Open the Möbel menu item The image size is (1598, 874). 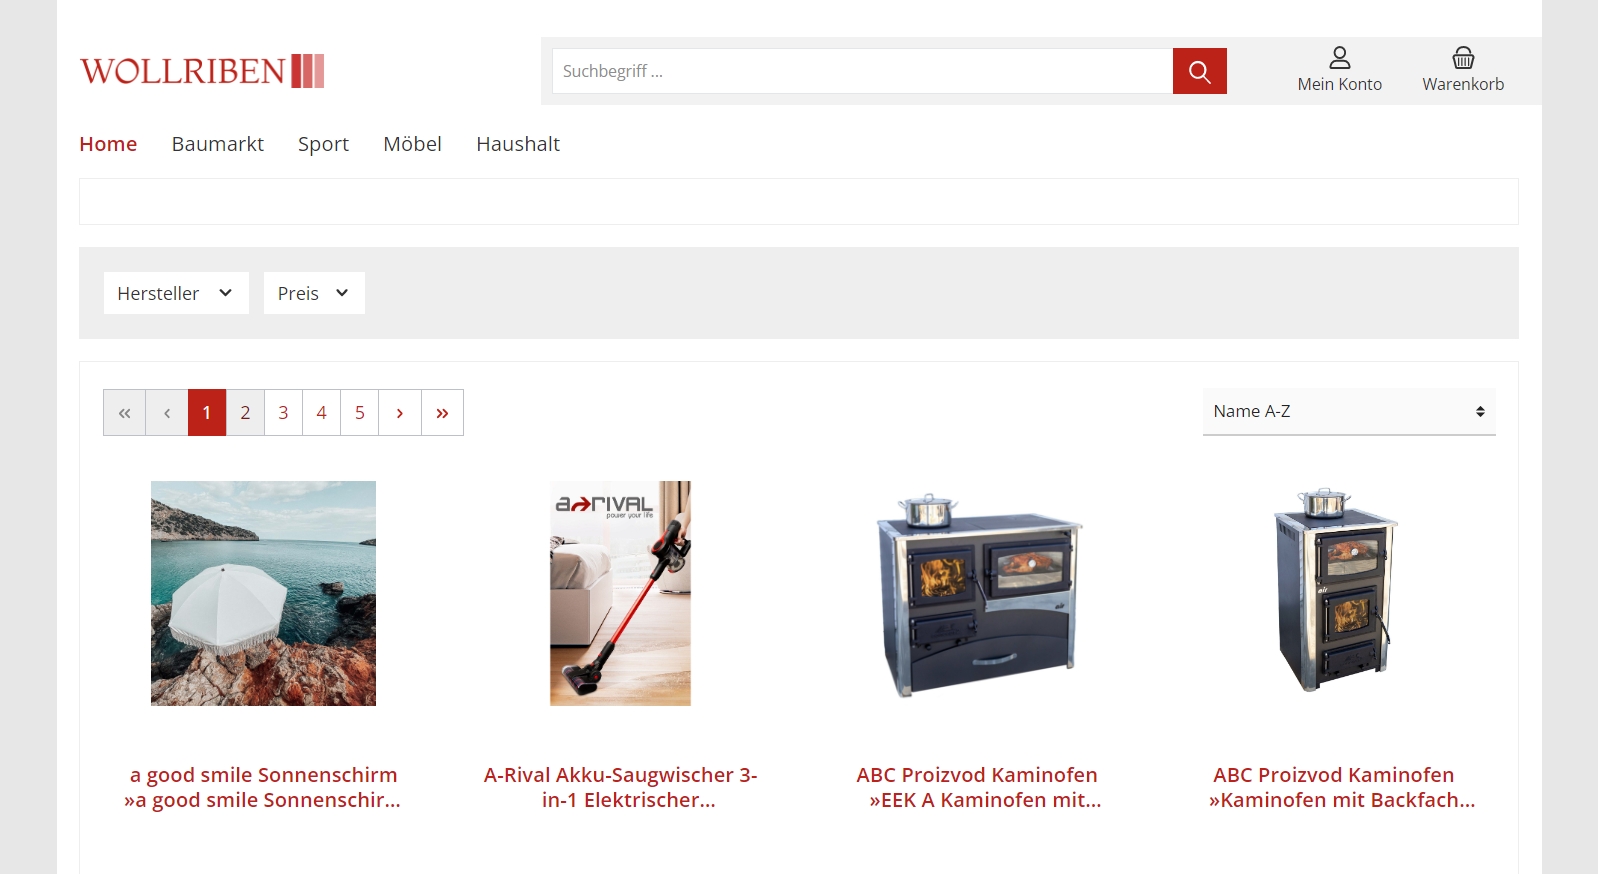coord(412,144)
